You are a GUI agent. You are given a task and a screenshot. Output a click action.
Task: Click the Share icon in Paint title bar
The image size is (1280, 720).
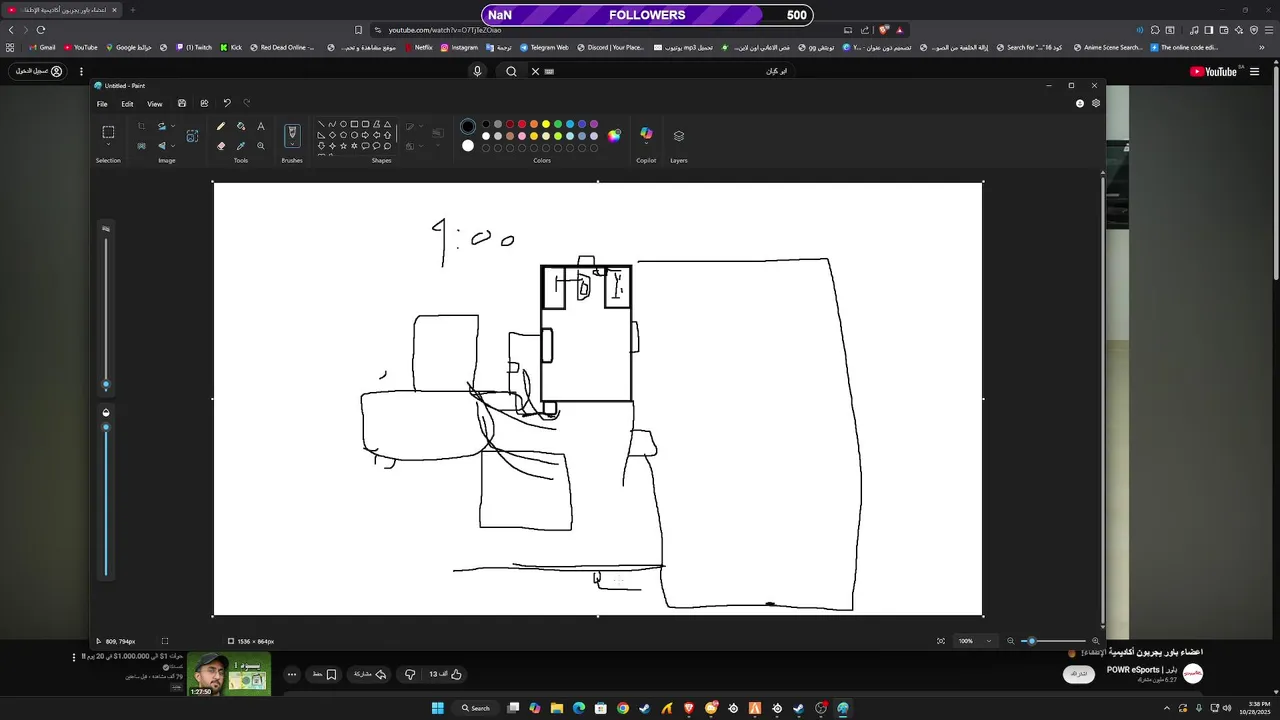[204, 103]
